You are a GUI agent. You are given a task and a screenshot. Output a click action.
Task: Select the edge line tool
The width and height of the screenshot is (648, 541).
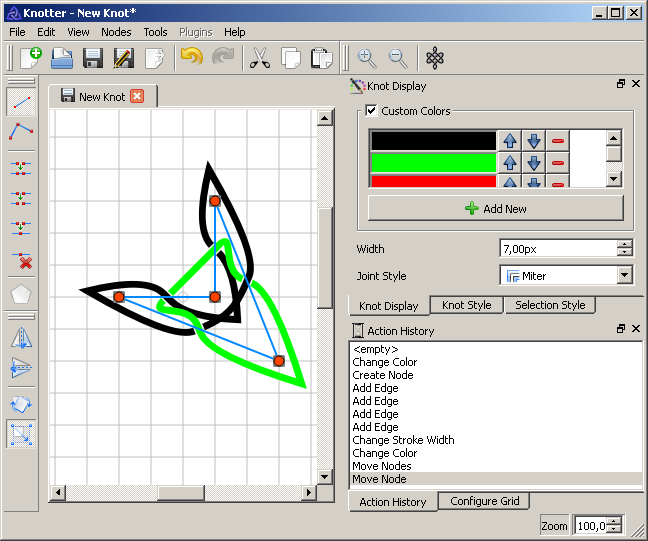[x=21, y=102]
